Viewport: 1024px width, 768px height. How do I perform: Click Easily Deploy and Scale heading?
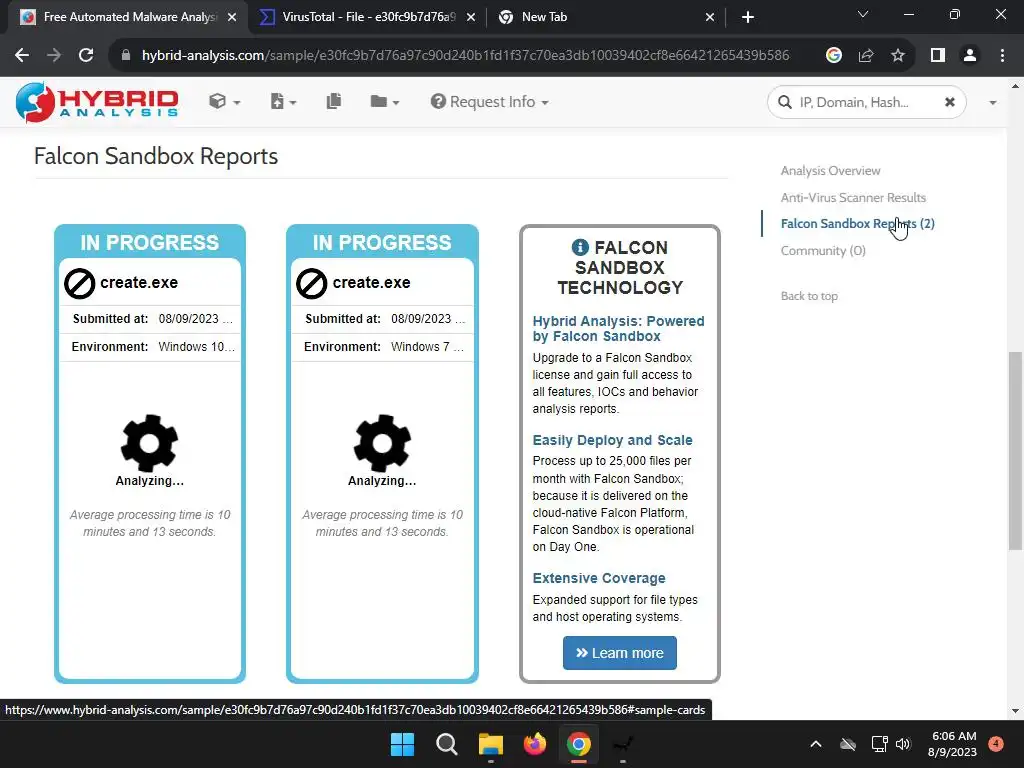612,440
